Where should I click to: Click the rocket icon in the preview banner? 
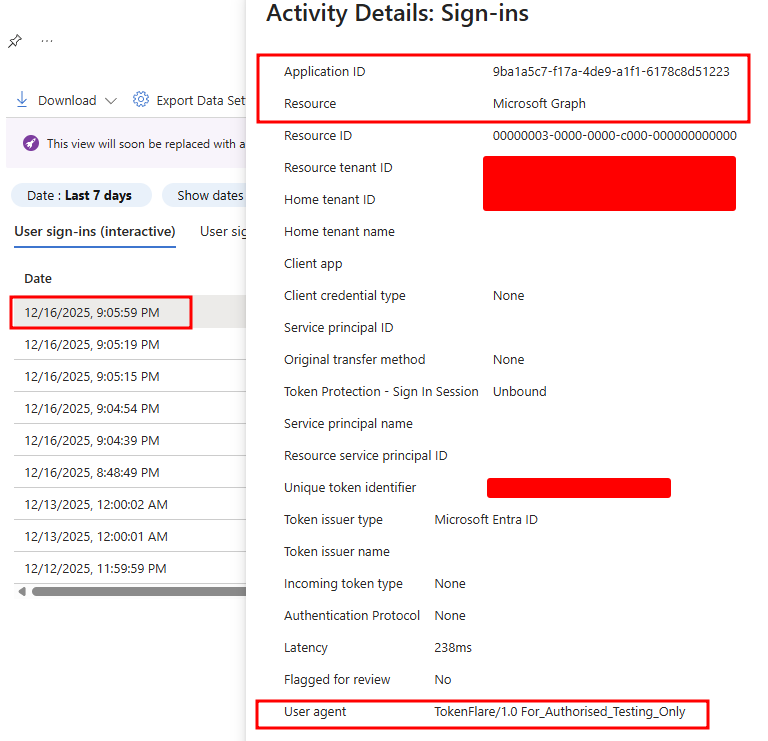(31, 144)
